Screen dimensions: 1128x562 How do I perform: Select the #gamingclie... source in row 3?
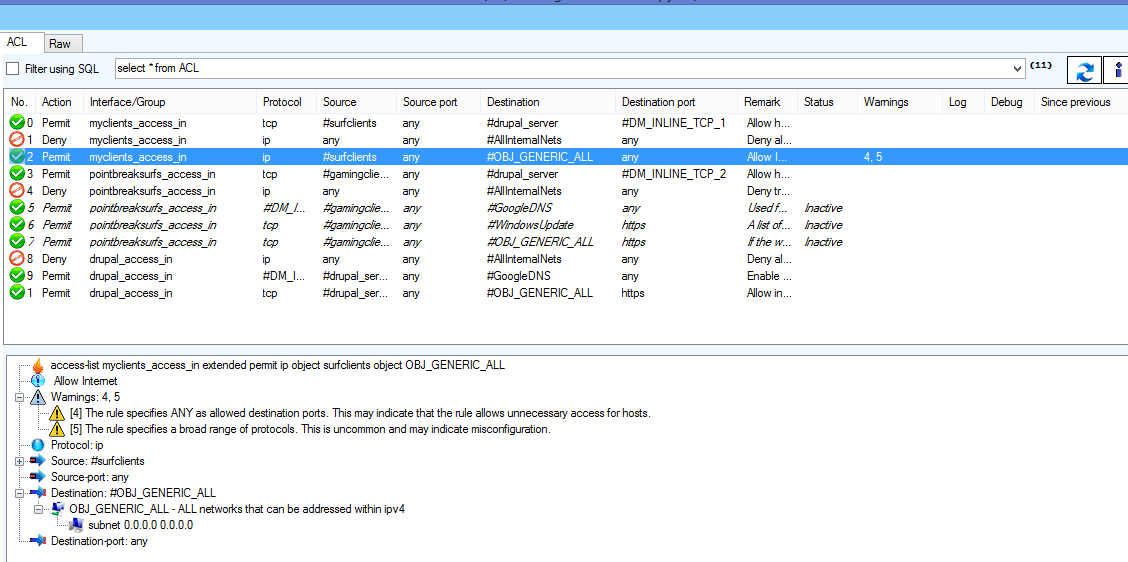tap(356, 173)
